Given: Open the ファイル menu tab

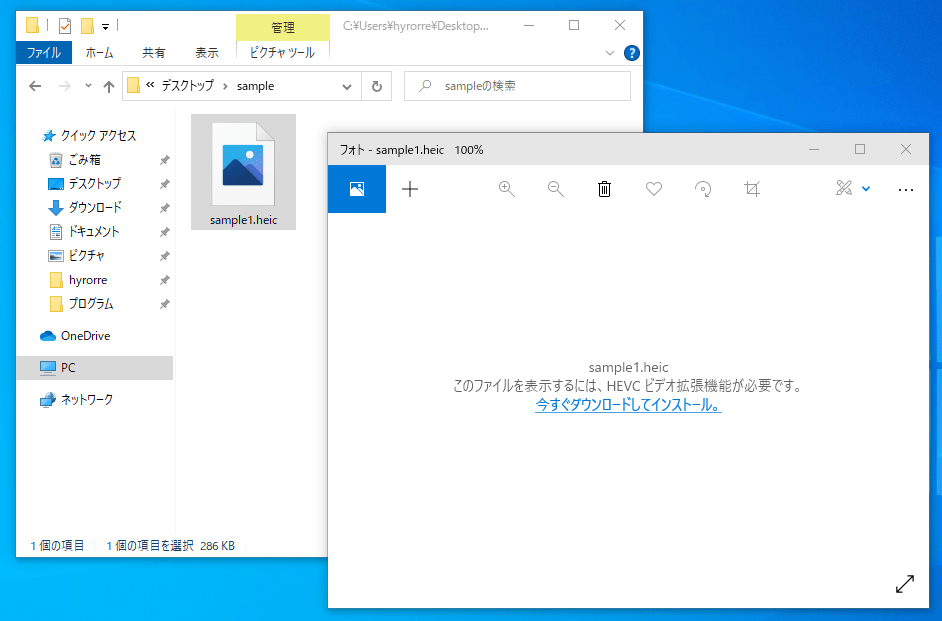Looking at the screenshot, I should pyautogui.click(x=44, y=53).
